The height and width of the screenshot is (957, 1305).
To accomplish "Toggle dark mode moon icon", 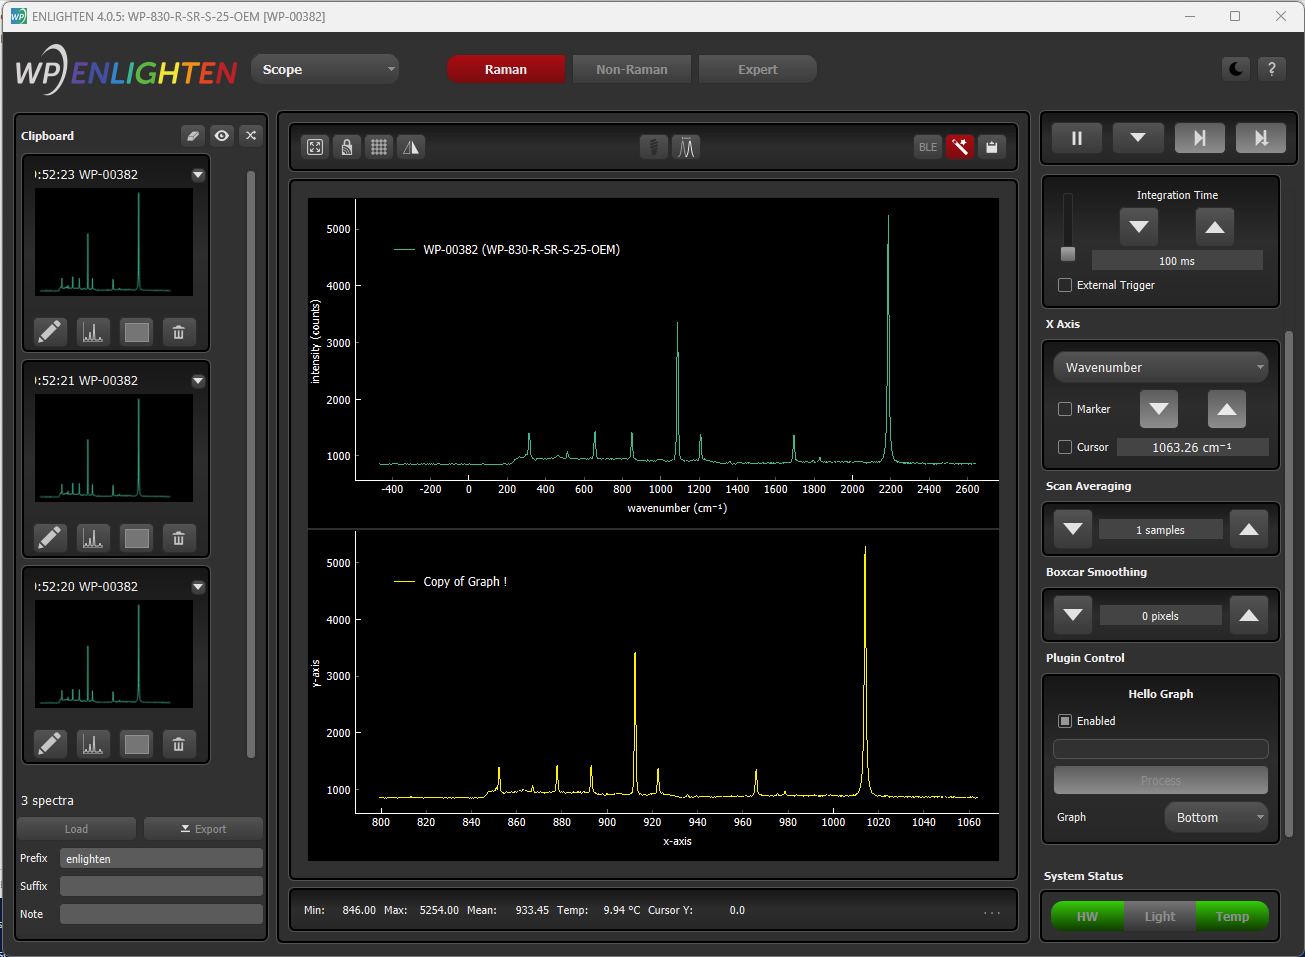I will 1236,69.
